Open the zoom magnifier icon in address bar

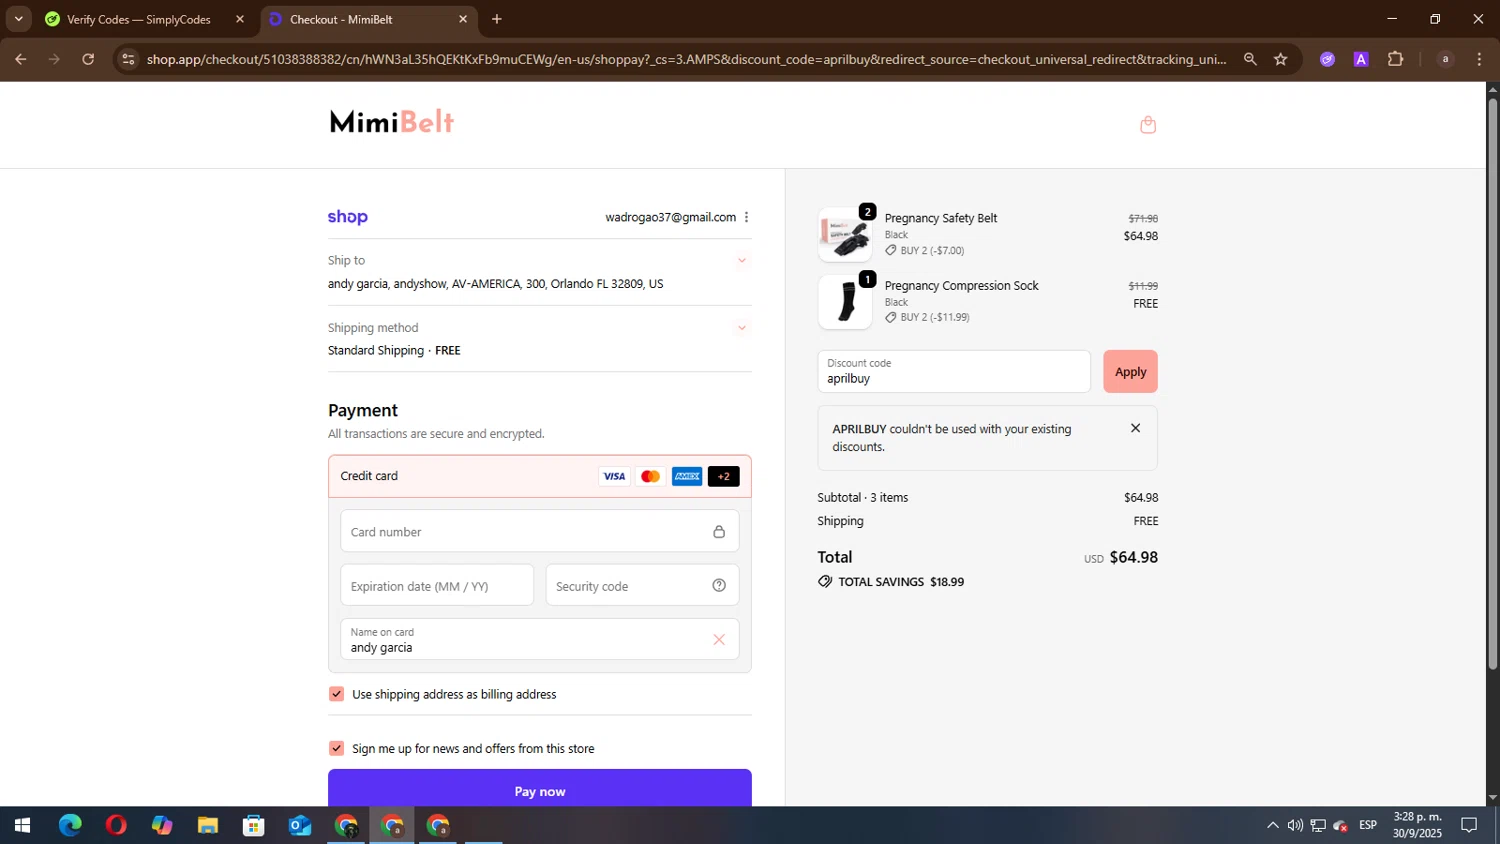pyautogui.click(x=1250, y=59)
